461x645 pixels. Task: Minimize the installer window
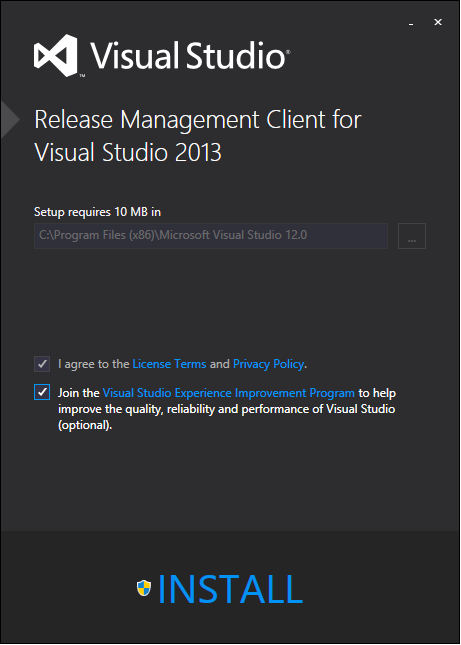pyautogui.click(x=411, y=23)
